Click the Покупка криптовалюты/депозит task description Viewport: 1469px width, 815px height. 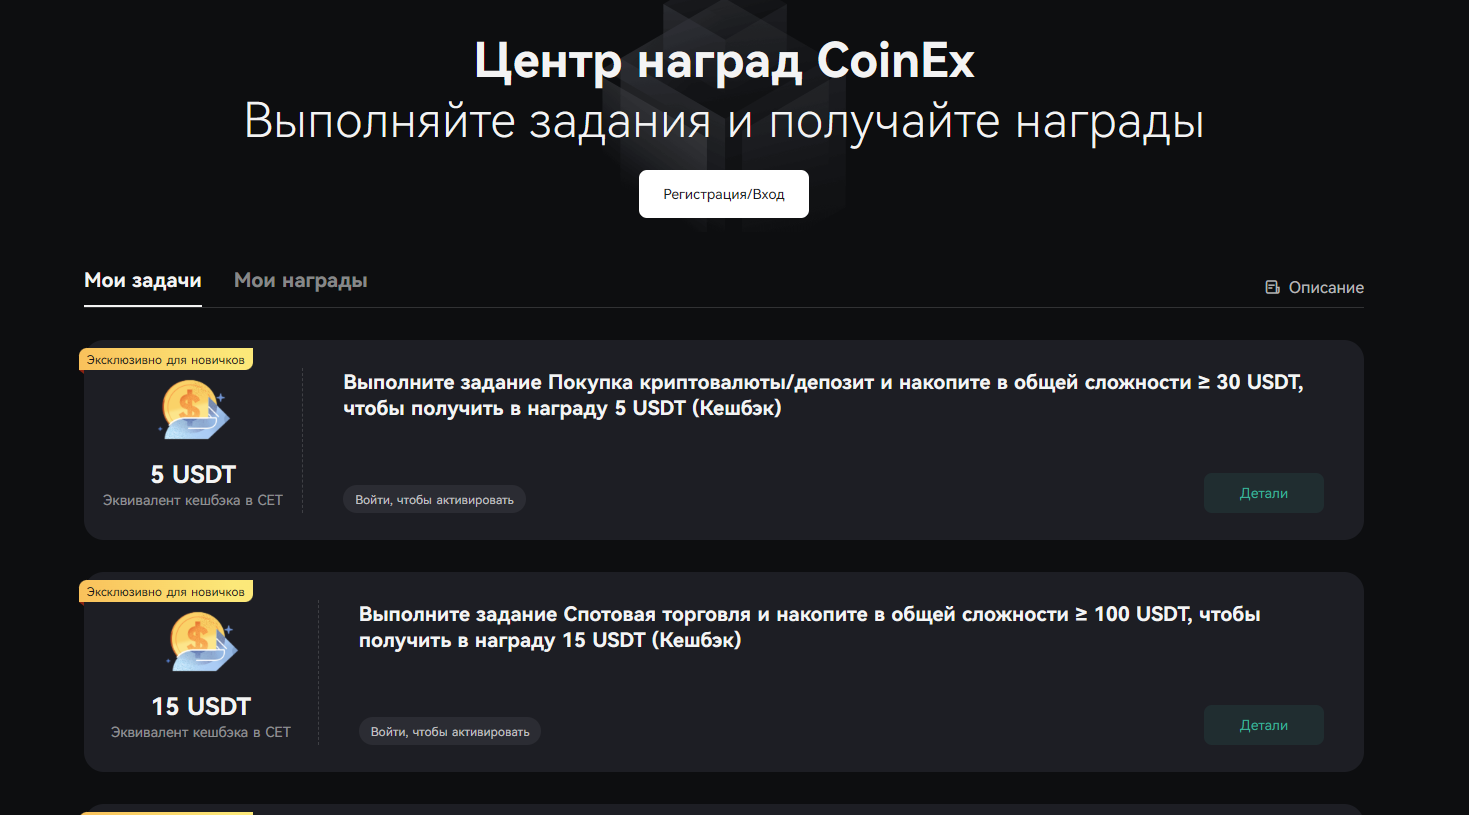tap(823, 395)
